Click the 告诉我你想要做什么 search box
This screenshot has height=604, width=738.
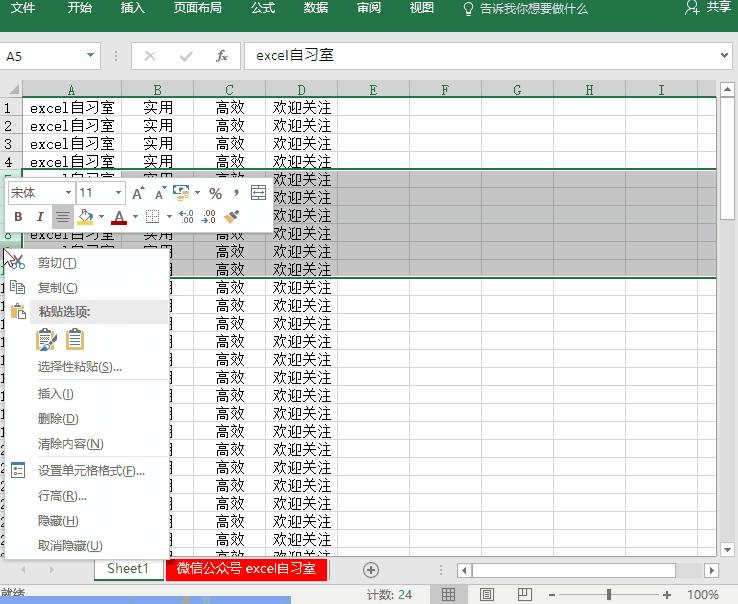[525, 8]
